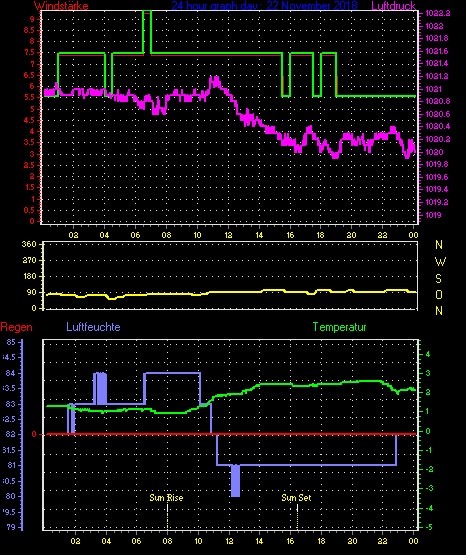Click hour label 20 under the wind graph
This screenshot has width=466, height=555.
(x=351, y=235)
